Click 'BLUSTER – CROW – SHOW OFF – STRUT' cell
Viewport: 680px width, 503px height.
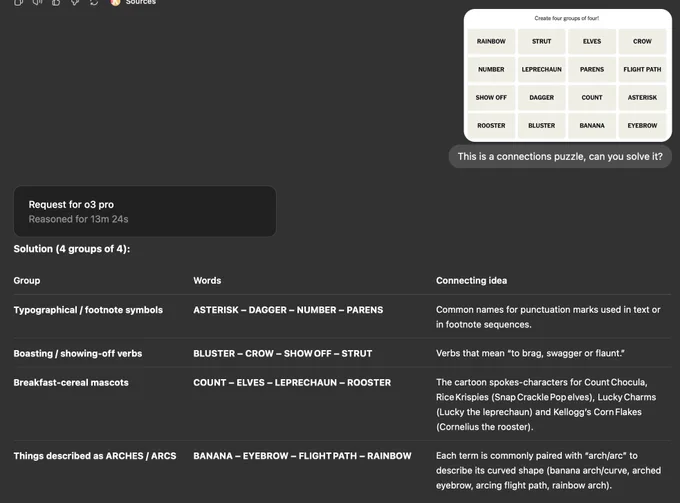[x=283, y=353]
